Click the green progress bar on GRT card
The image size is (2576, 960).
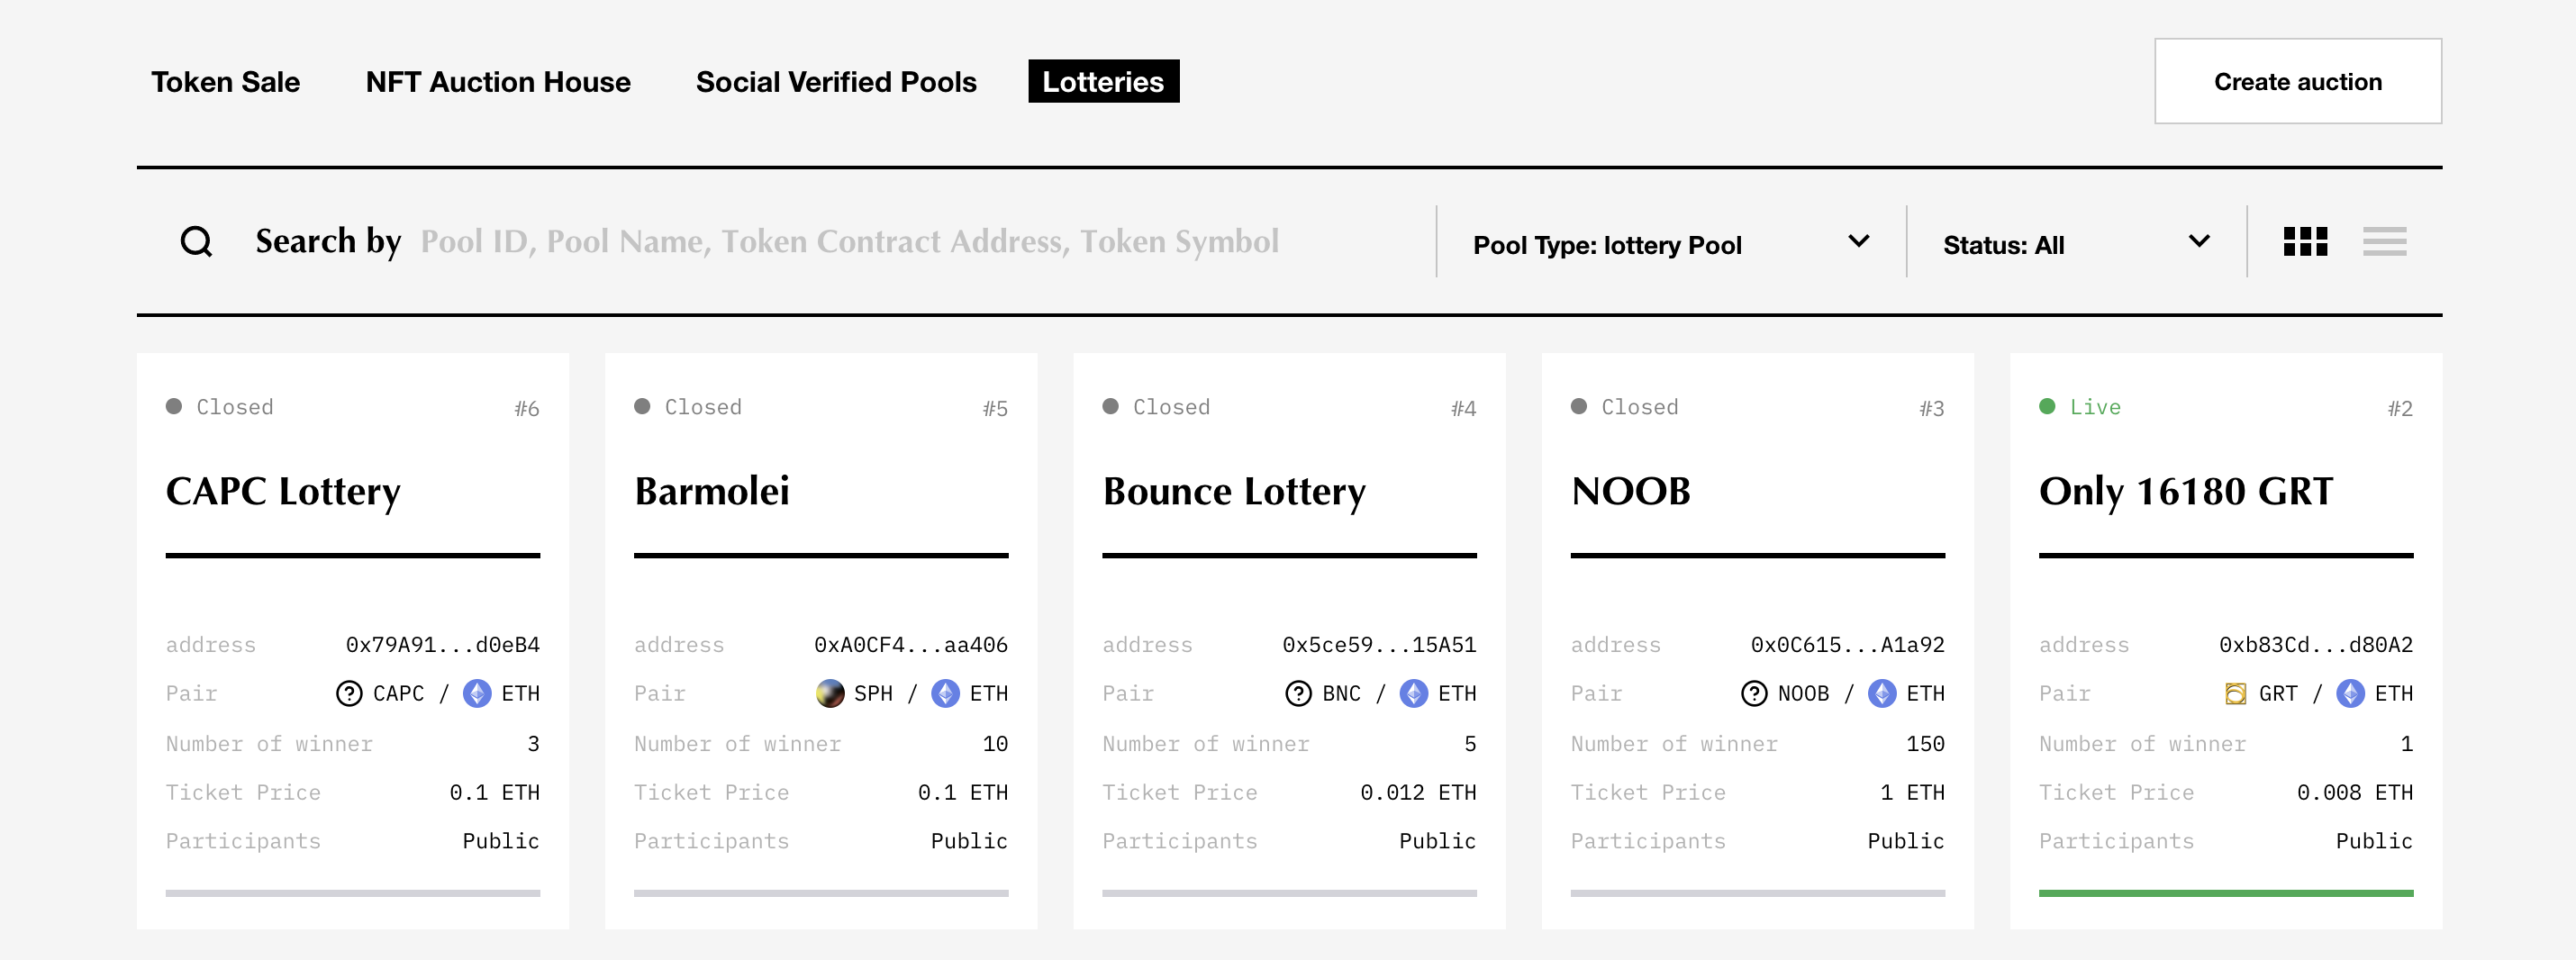point(2225,893)
